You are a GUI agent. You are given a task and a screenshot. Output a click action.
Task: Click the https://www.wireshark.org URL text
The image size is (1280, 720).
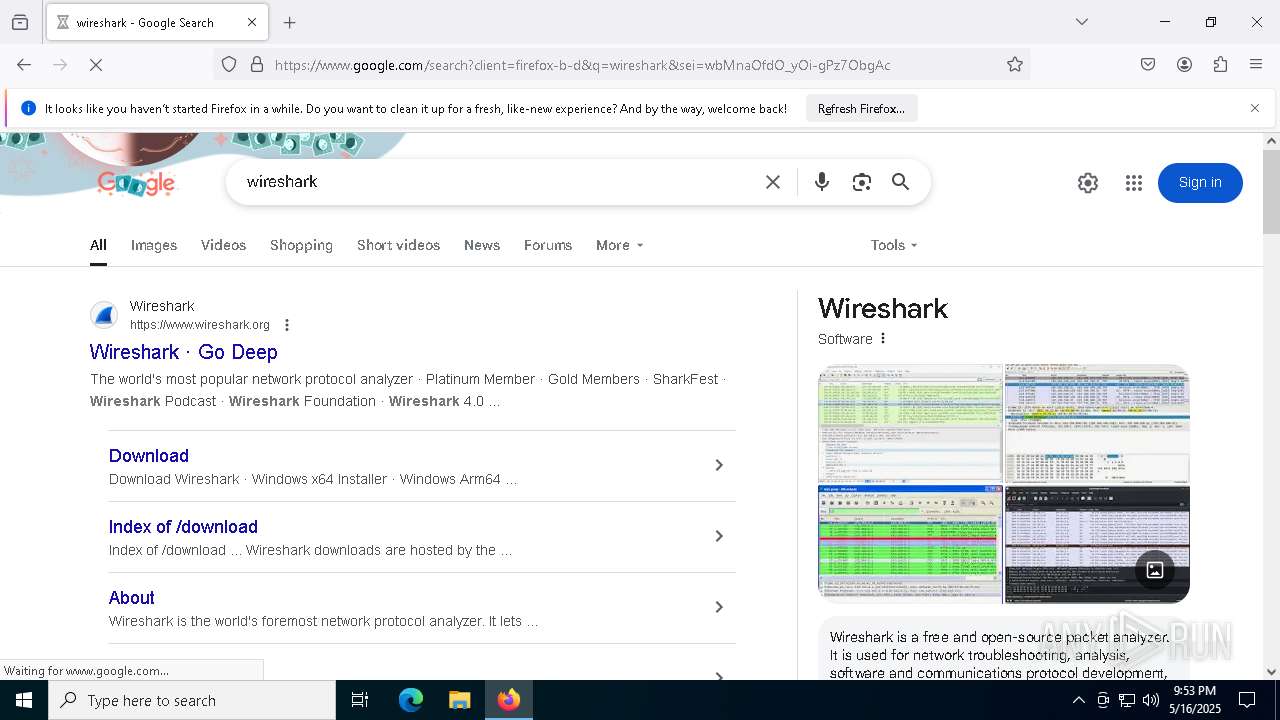(x=200, y=325)
